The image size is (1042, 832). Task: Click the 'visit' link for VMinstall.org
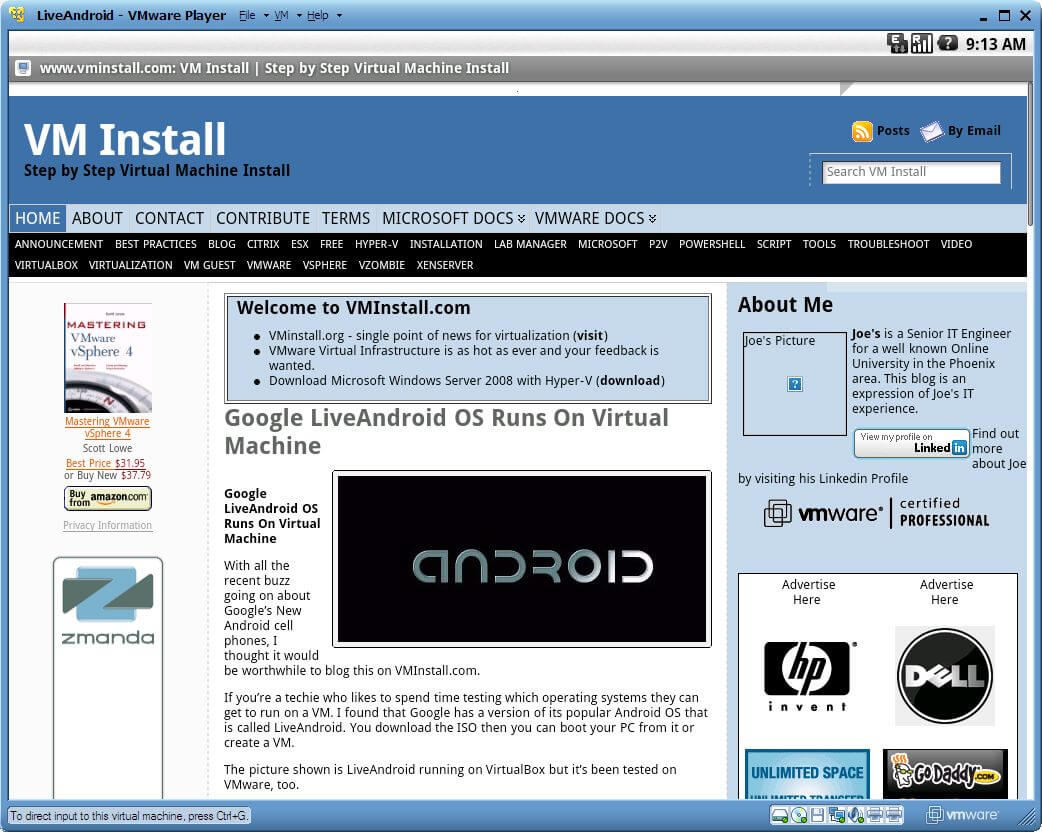pos(589,336)
